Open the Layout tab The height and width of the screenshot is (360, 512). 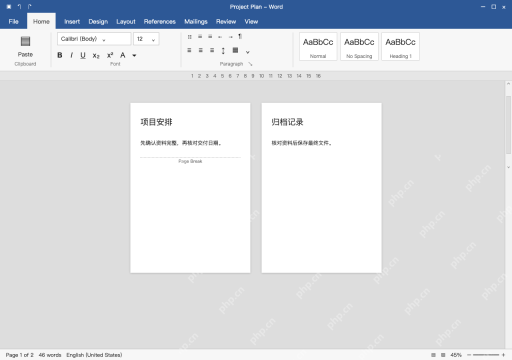(x=126, y=22)
